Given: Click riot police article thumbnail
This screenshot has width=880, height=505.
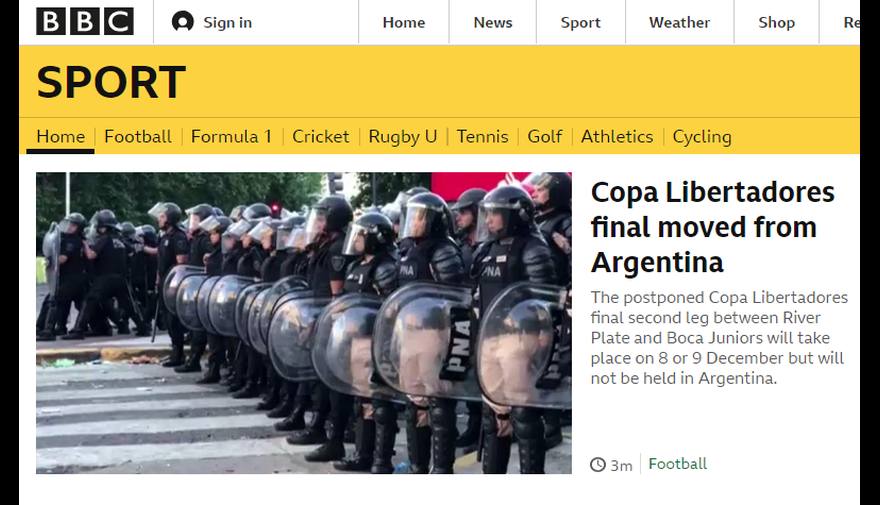Looking at the screenshot, I should point(304,323).
